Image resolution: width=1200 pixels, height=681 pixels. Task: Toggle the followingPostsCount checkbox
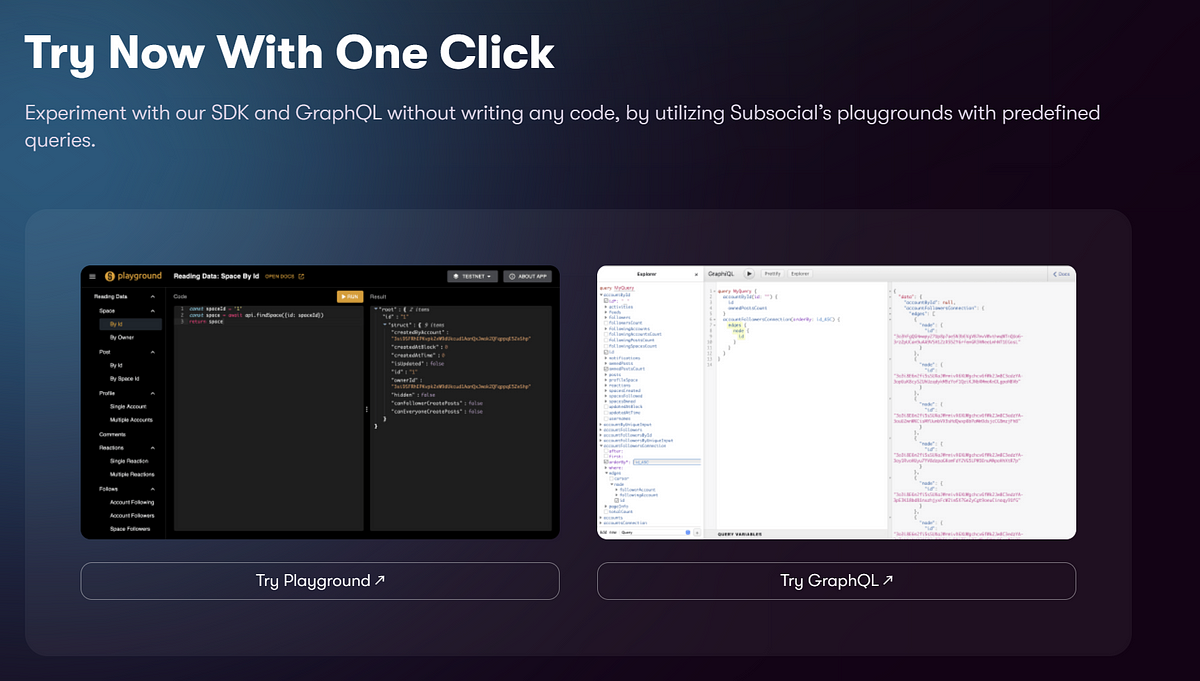[606, 340]
